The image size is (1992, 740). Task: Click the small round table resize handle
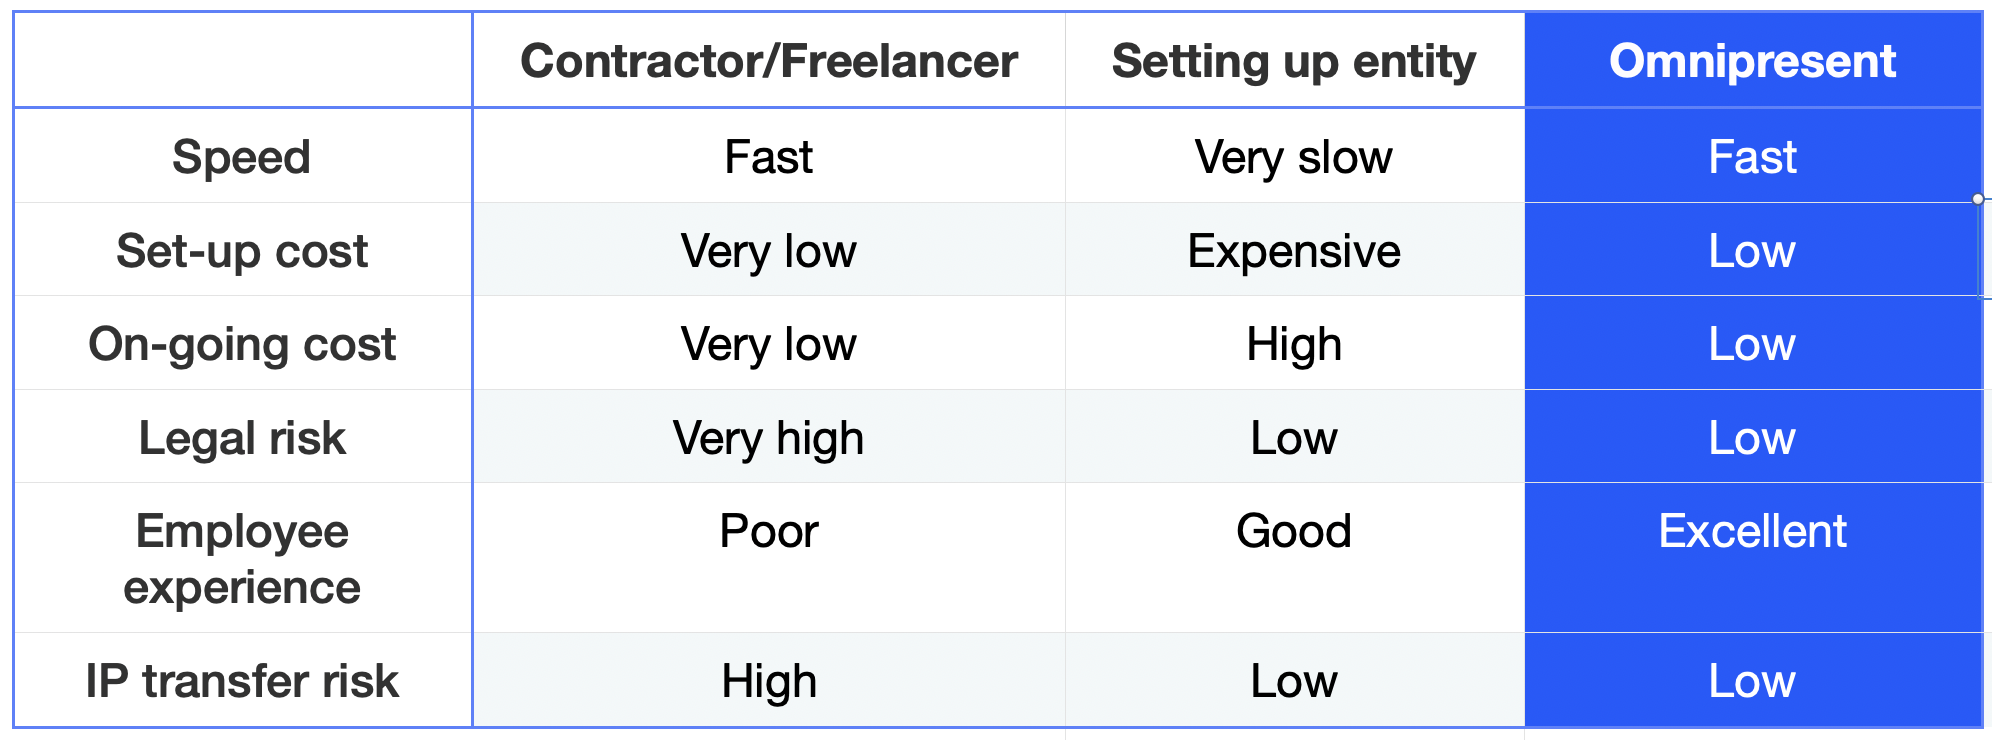tap(1978, 199)
